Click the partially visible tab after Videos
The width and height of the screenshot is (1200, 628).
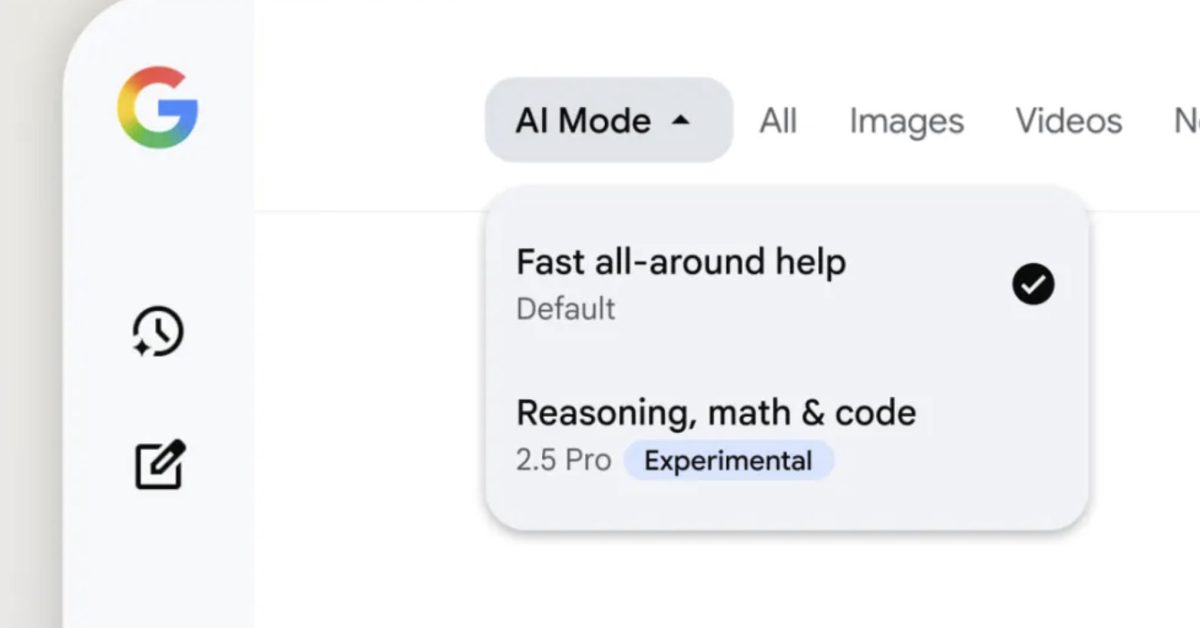point(1186,121)
